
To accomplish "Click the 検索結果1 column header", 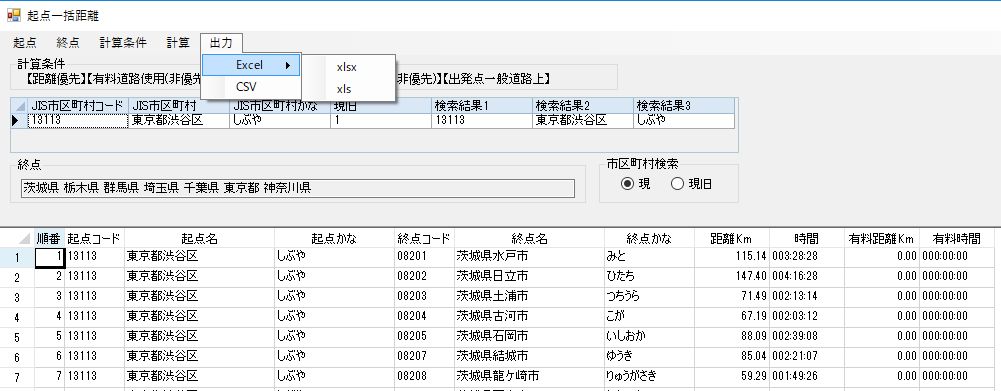I will 482,105.
